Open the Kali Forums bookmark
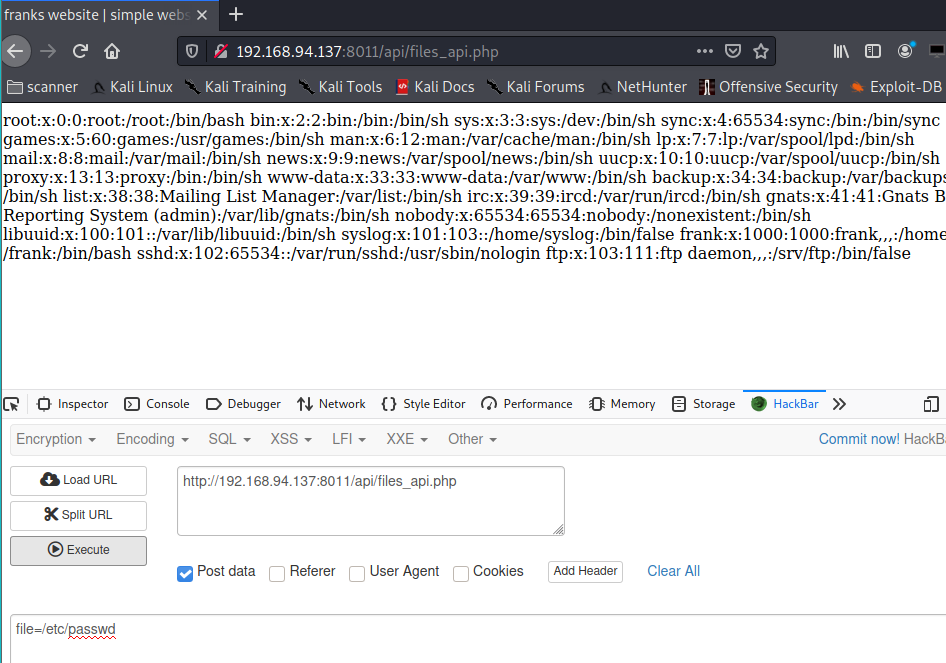This screenshot has height=663, width=946. [535, 87]
